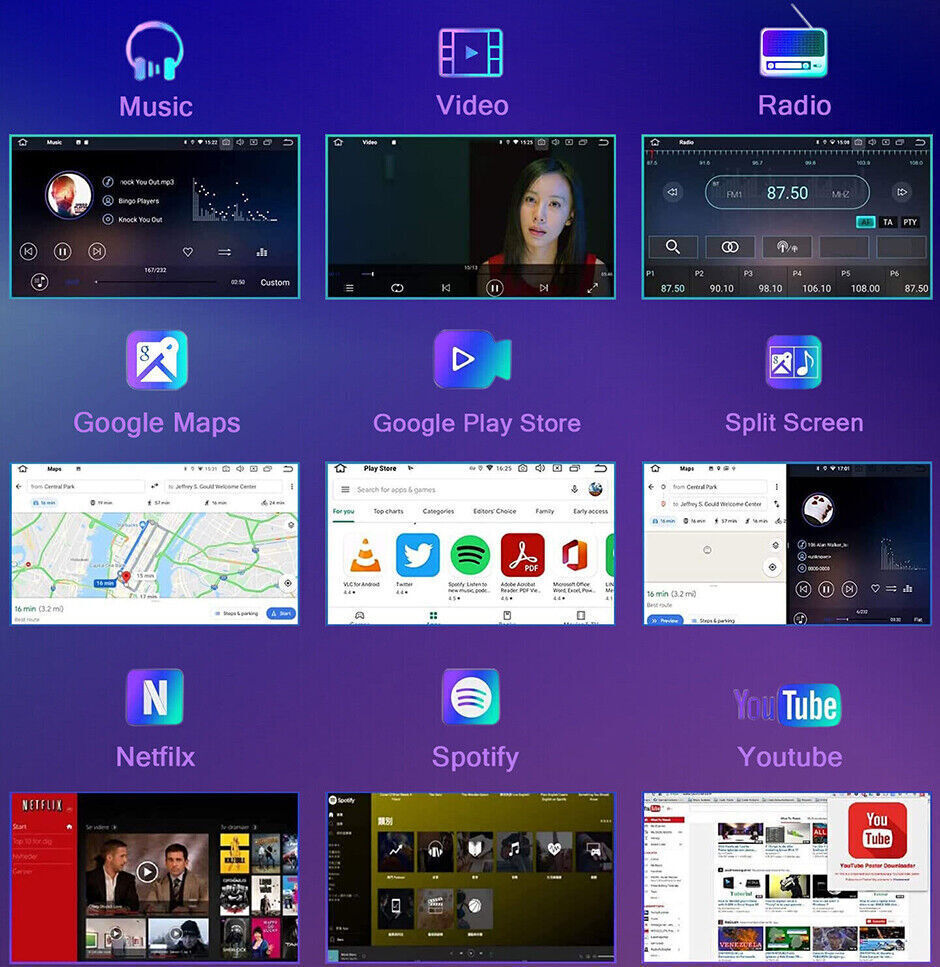Open the Play Store hamburger menu

pyautogui.click(x=345, y=490)
